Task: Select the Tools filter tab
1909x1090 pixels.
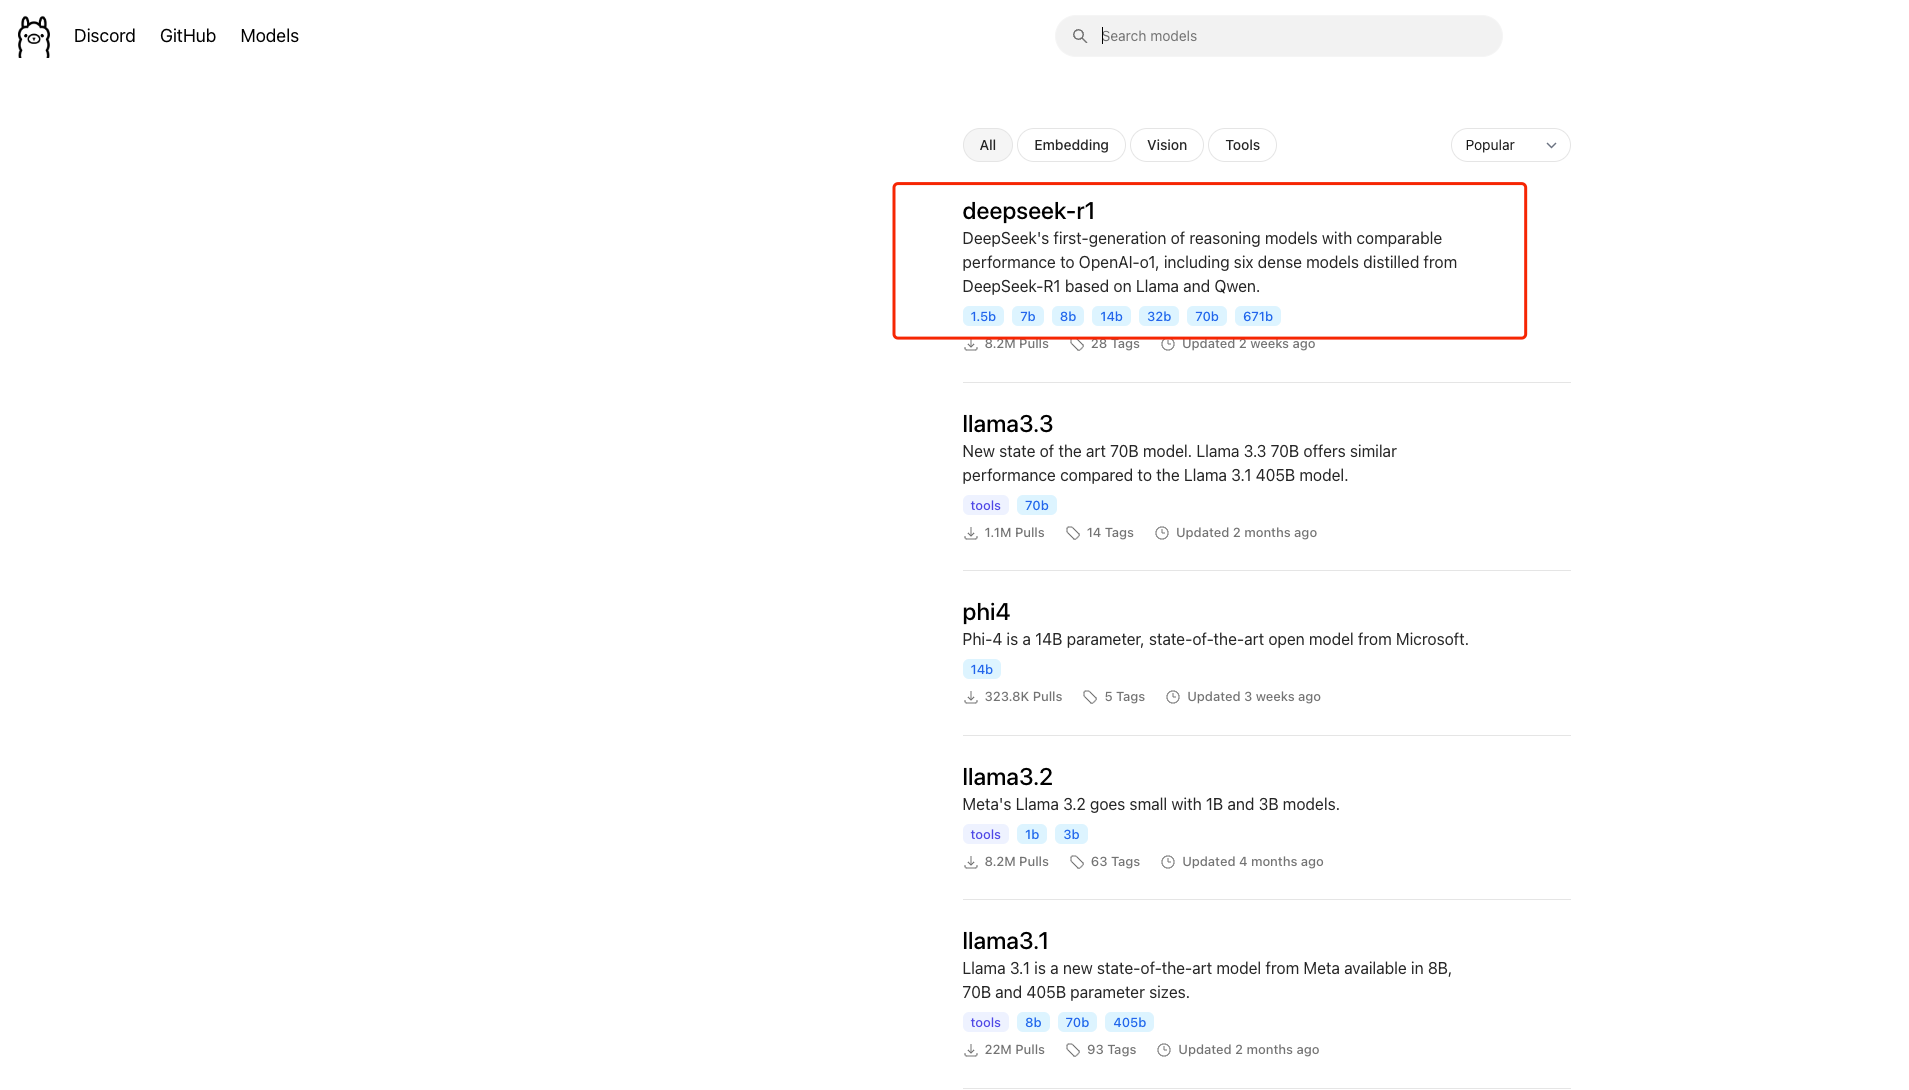Action: pyautogui.click(x=1242, y=145)
